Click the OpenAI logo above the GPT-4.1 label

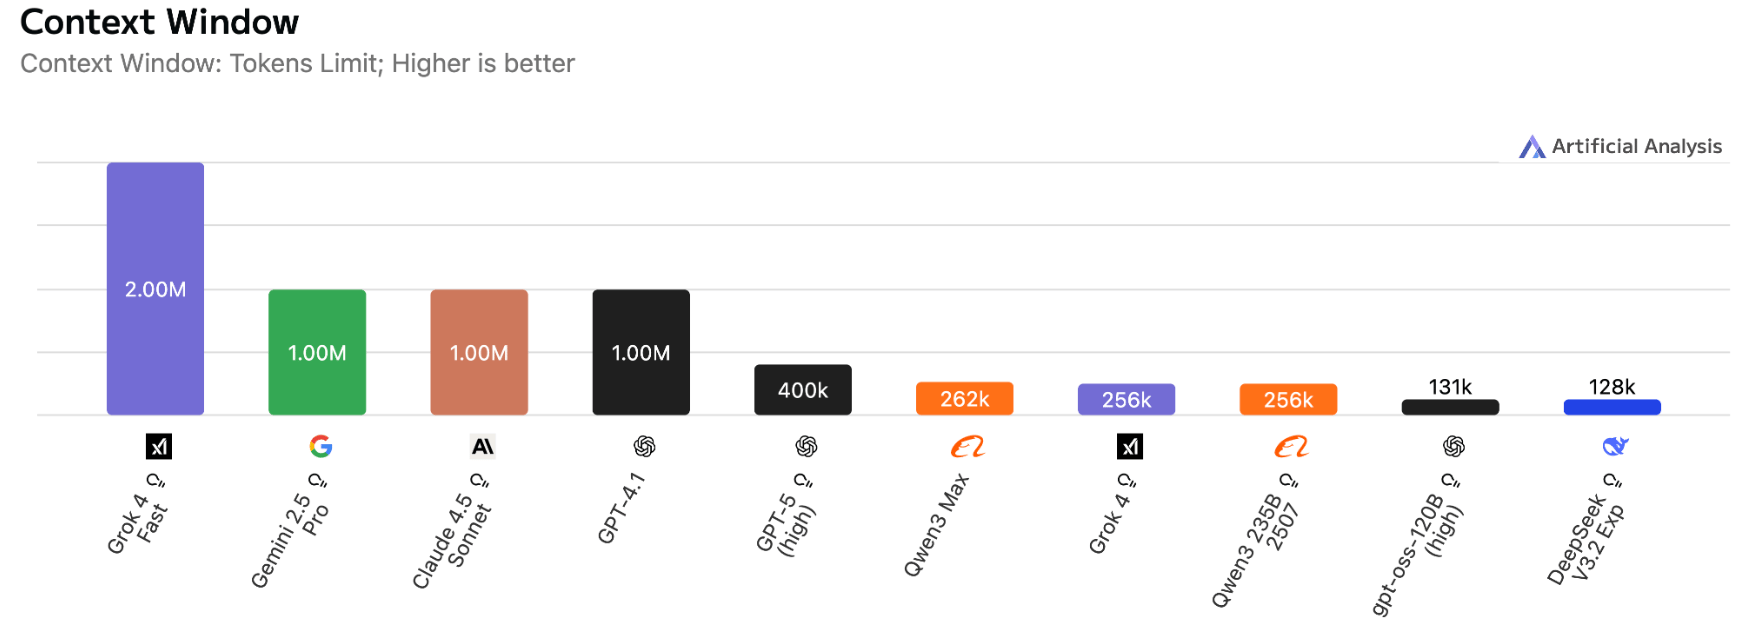coord(644,446)
